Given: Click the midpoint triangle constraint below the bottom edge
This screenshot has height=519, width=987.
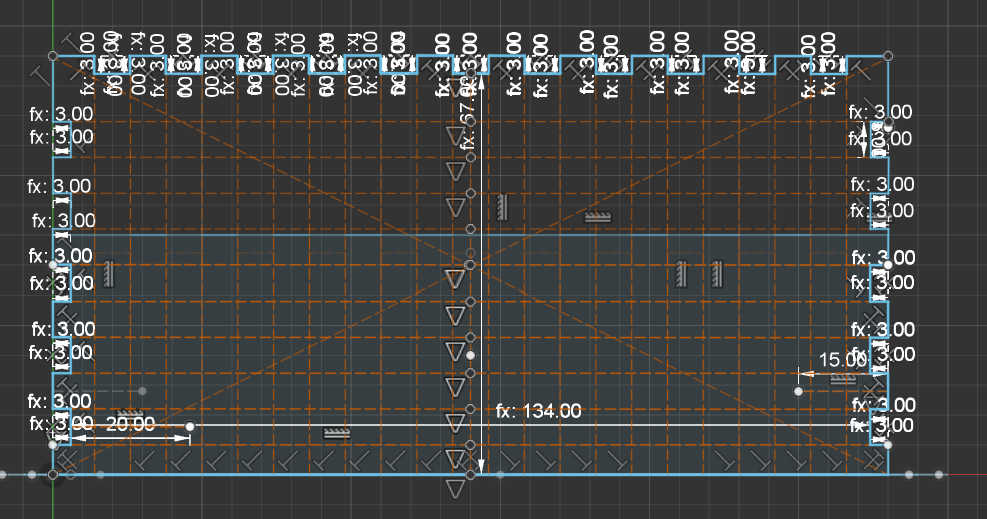Looking at the screenshot, I should click(456, 488).
